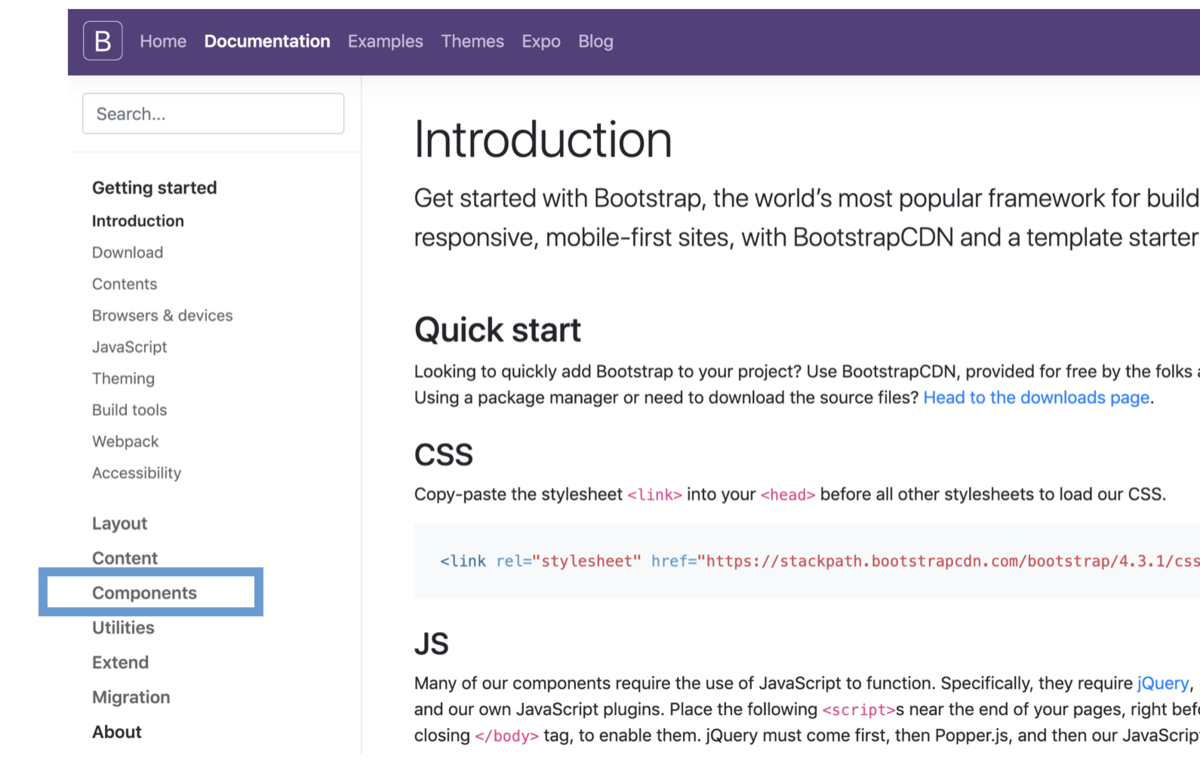Click the JS section heading
Image resolution: width=1200 pixels, height=768 pixels.
(x=431, y=644)
